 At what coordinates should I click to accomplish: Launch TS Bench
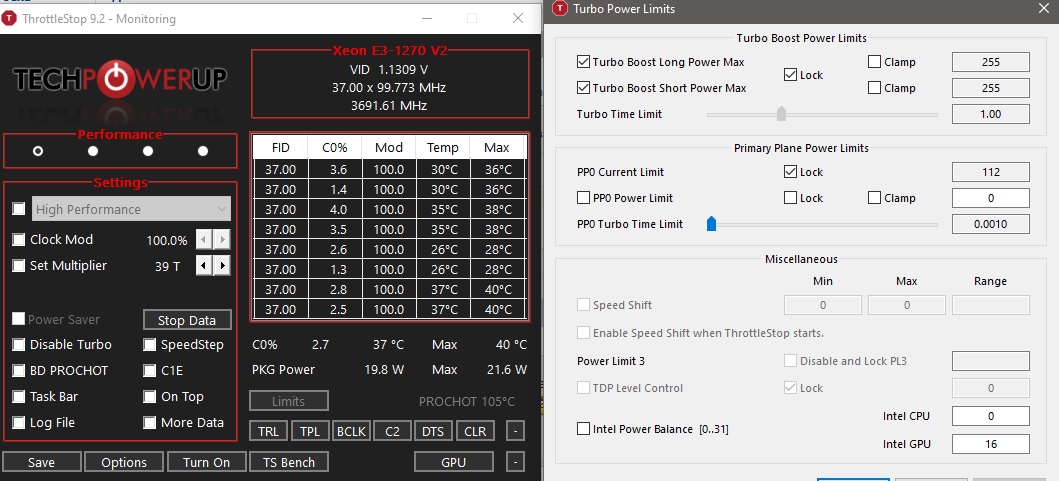(289, 462)
